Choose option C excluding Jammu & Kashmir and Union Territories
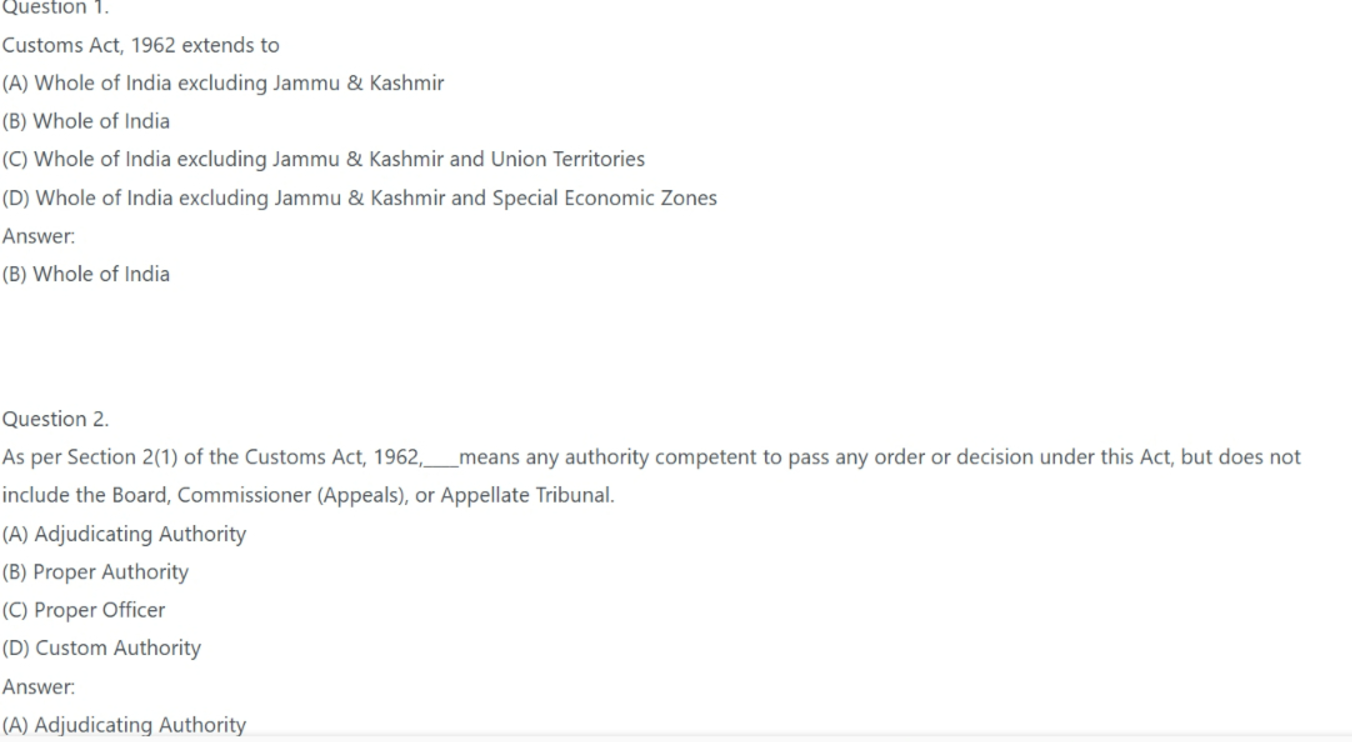 pyautogui.click(x=324, y=159)
